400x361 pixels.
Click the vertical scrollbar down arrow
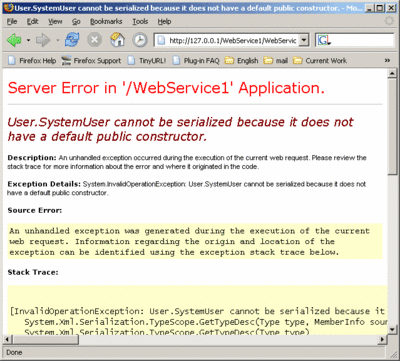point(392,330)
